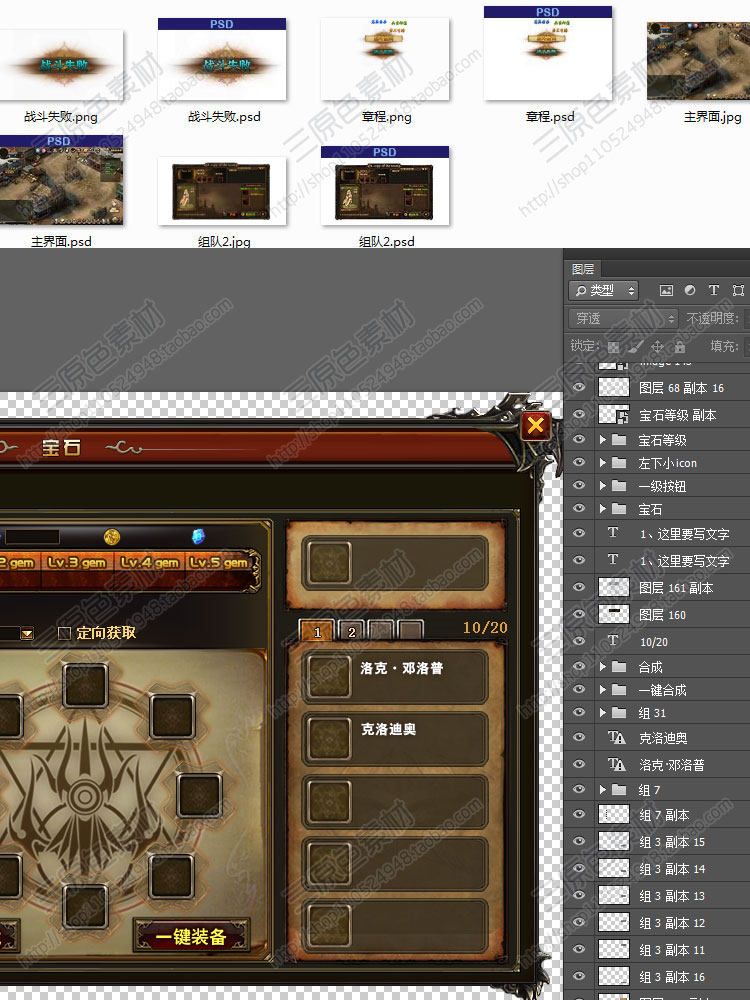Screen dimensions: 750x1000
Task: Click the blue gem currency icon
Action: click(x=198, y=537)
